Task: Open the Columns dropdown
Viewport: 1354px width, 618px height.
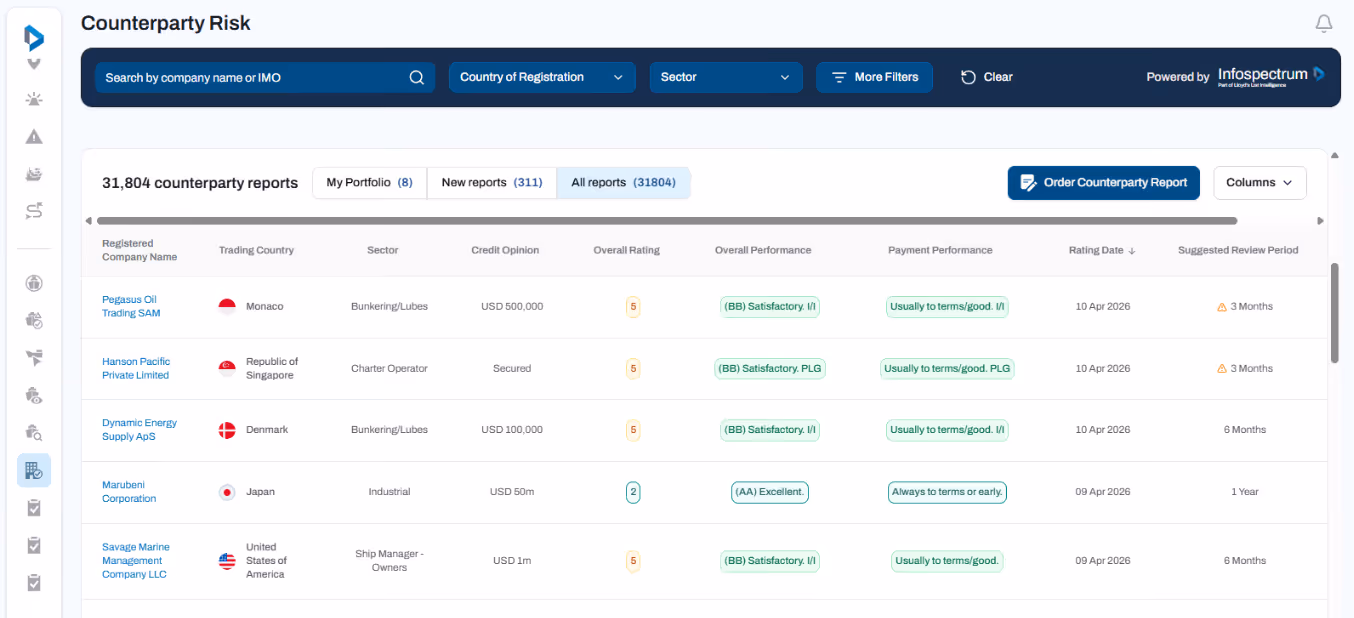Action: coord(1260,183)
